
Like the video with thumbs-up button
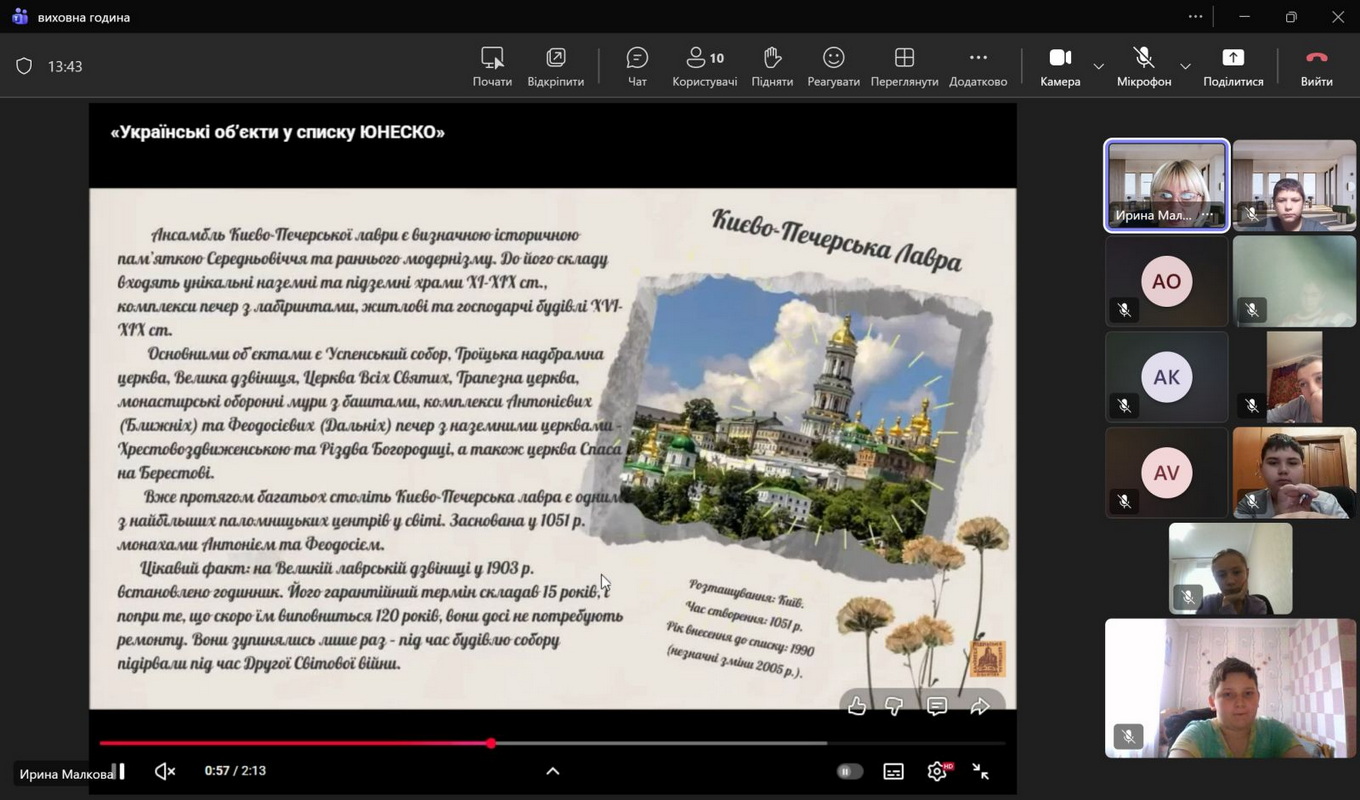857,707
